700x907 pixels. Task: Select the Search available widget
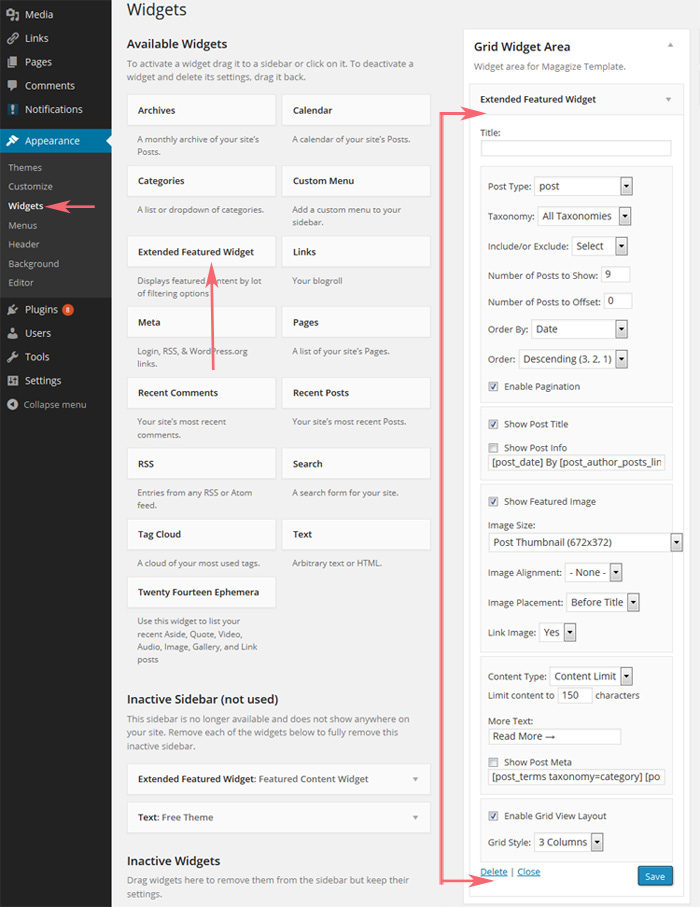pos(356,464)
